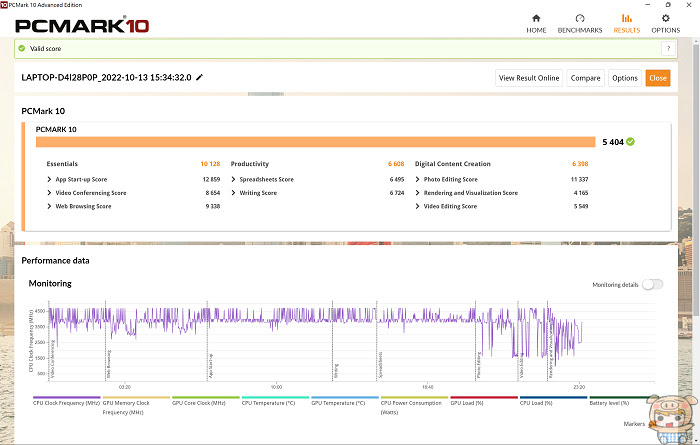This screenshot has height=445, width=700.
Task: Click the orange PCMark 10 score bar
Action: click(x=316, y=142)
